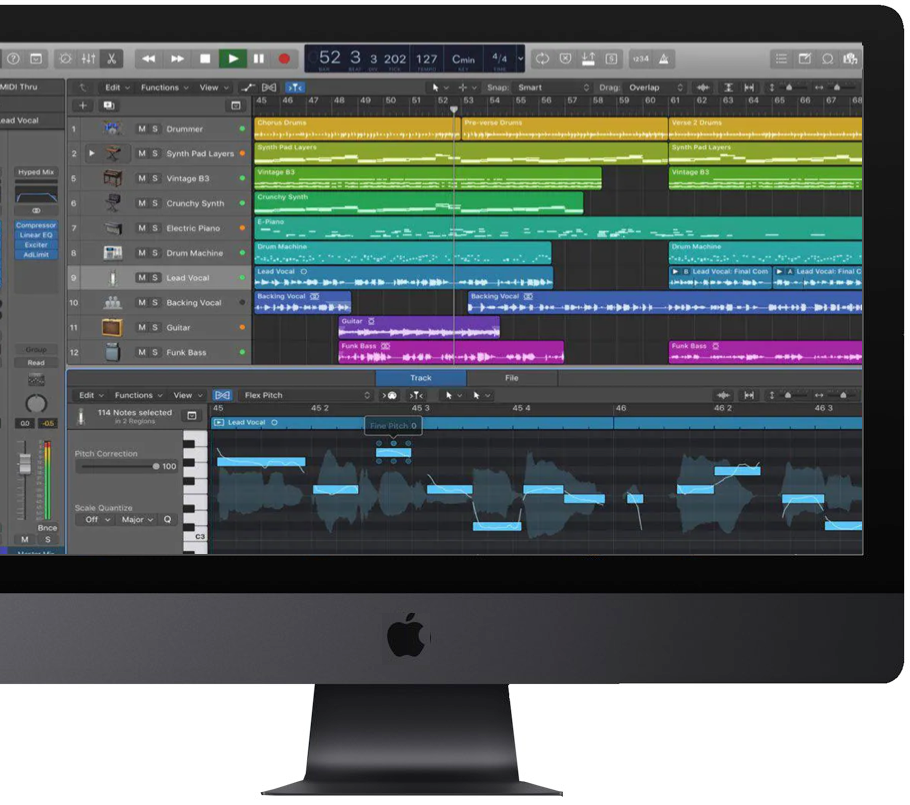Click the 1234 count-in icon
The height and width of the screenshot is (805, 910).
pos(640,58)
